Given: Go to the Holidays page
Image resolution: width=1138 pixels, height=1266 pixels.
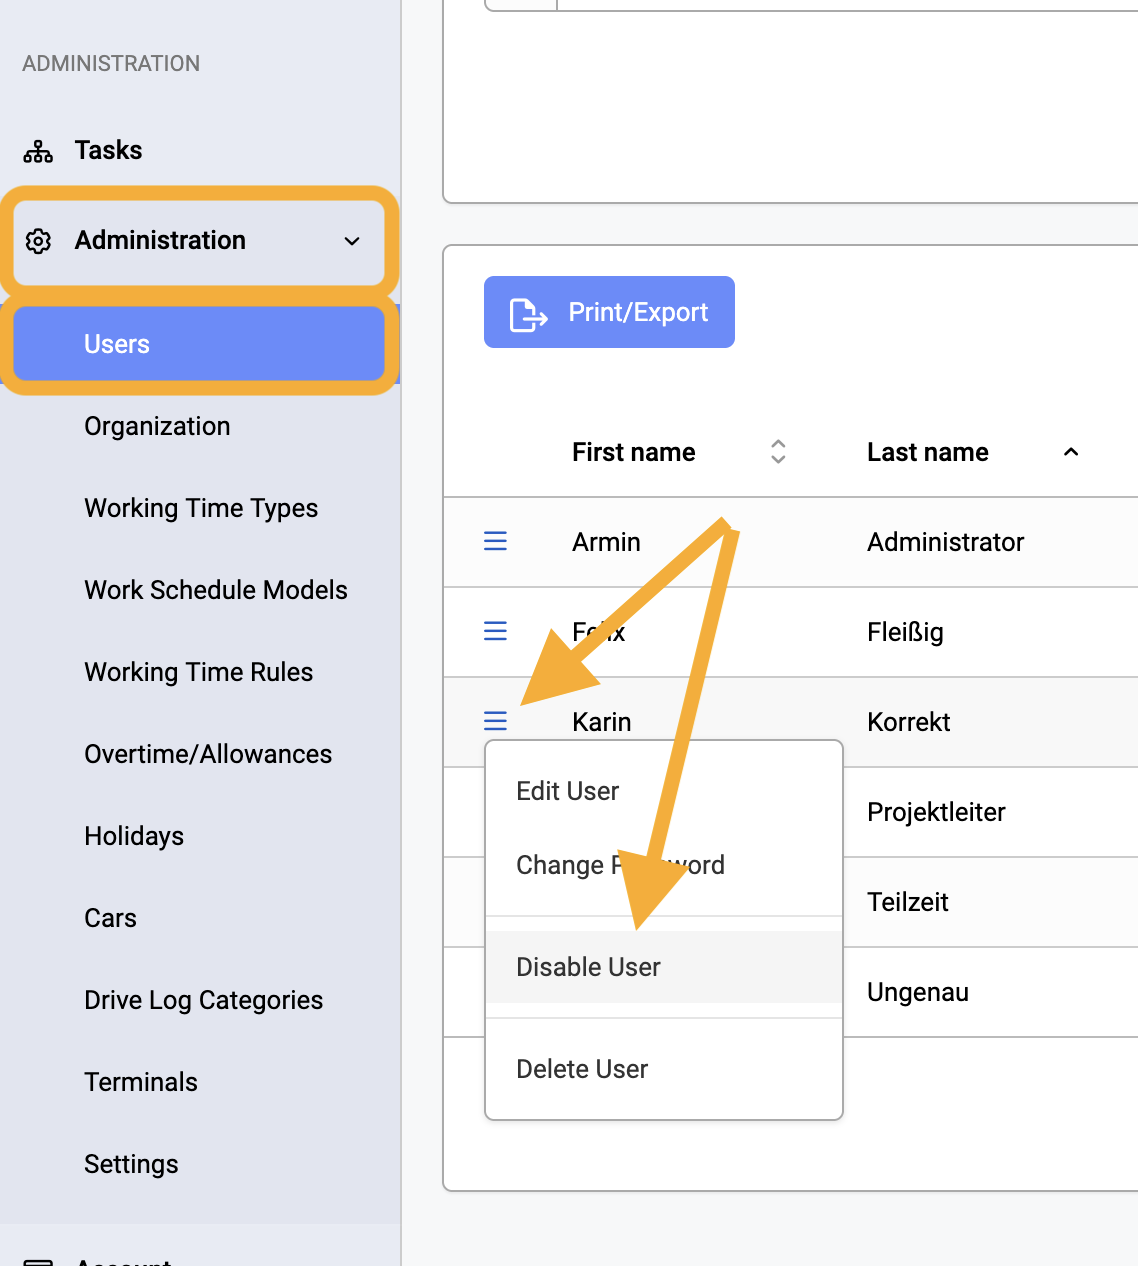Looking at the screenshot, I should click(x=134, y=836).
